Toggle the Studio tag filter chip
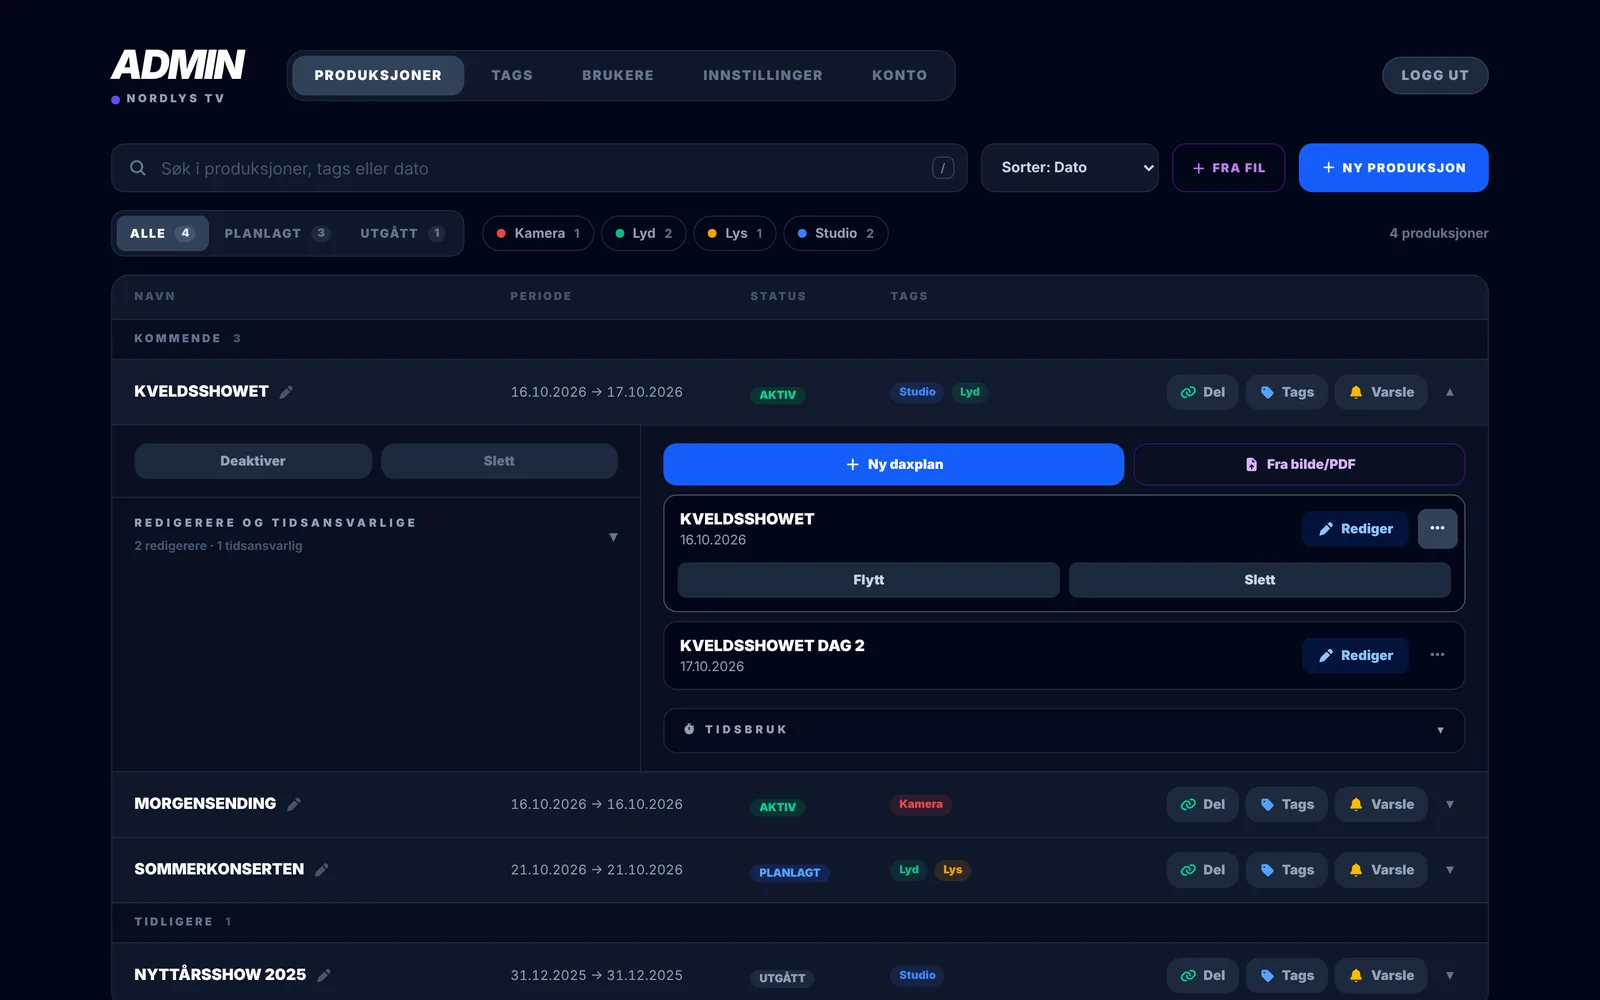This screenshot has height=1000, width=1600. click(x=836, y=233)
